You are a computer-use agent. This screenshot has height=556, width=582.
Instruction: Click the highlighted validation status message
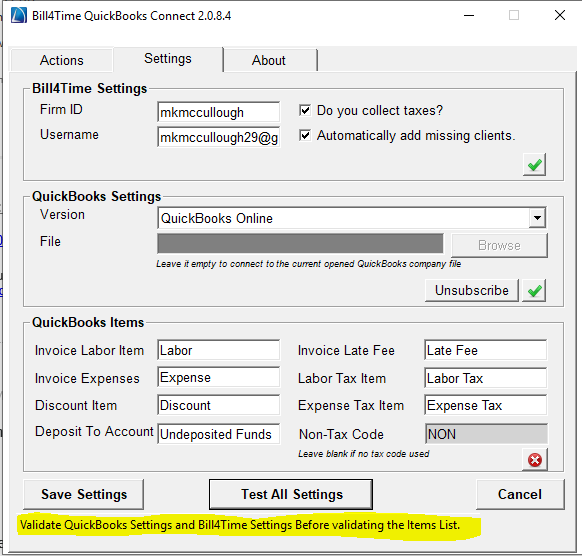pos(240,525)
